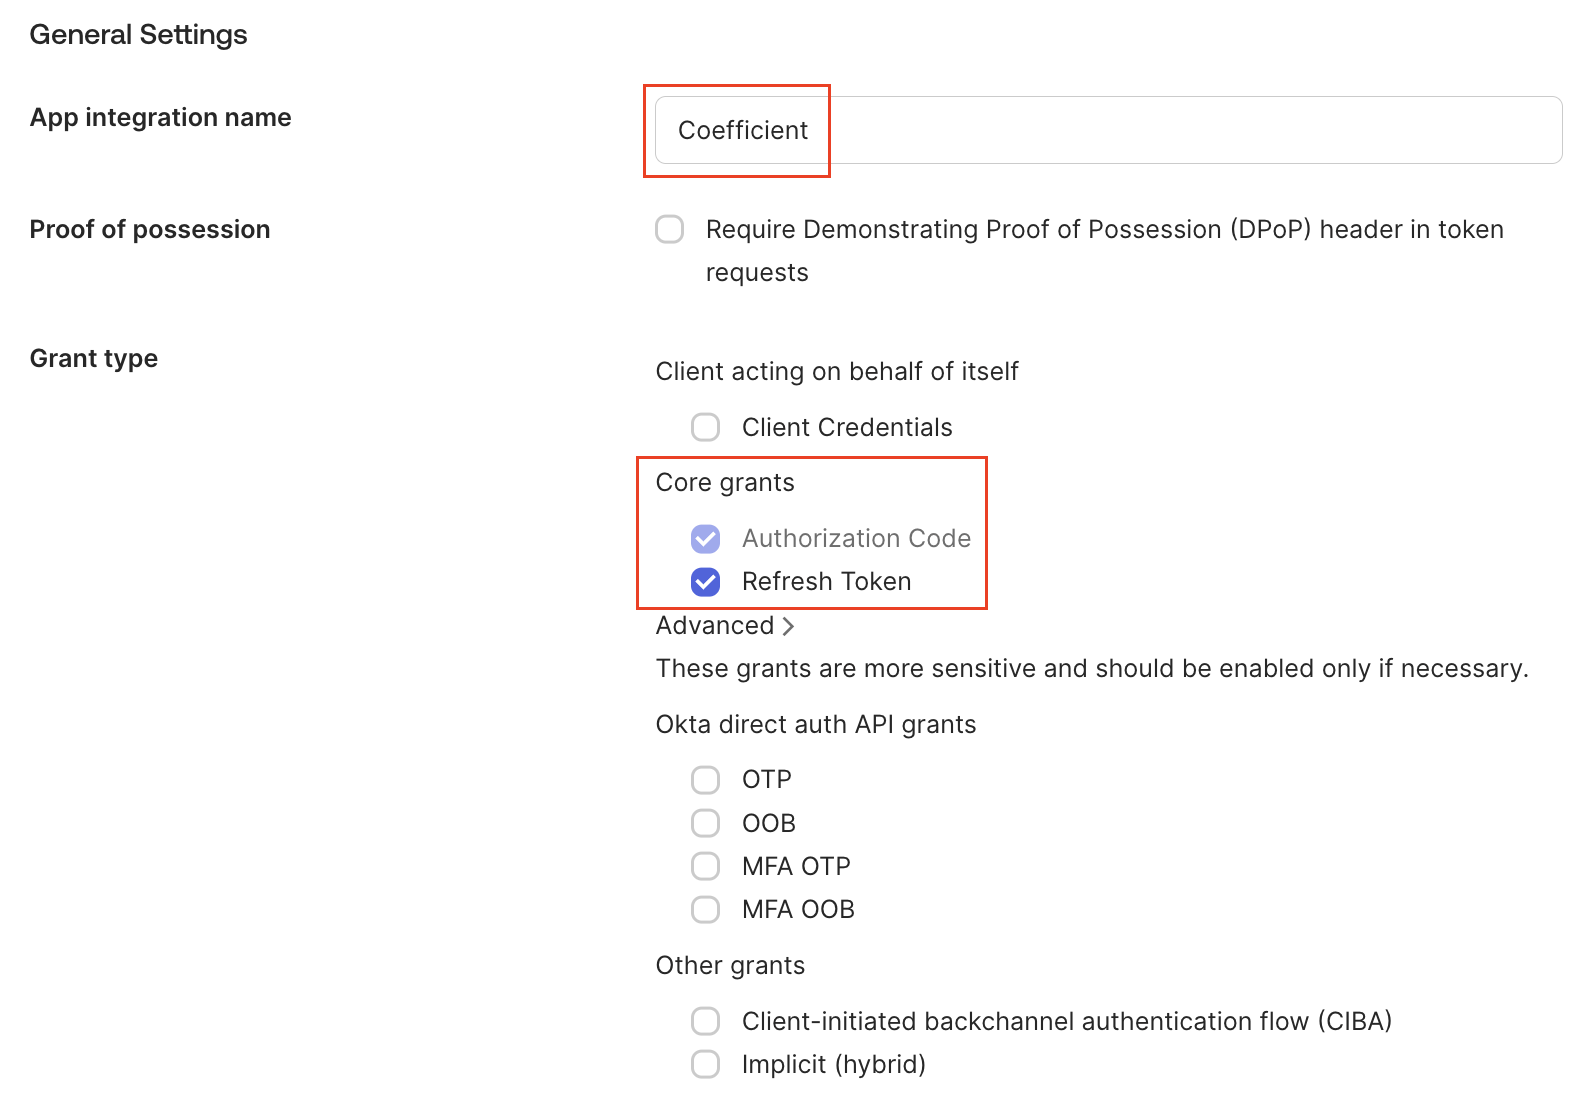Select the MFA OTP checkbox
This screenshot has width=1584, height=1114.
click(x=706, y=866)
